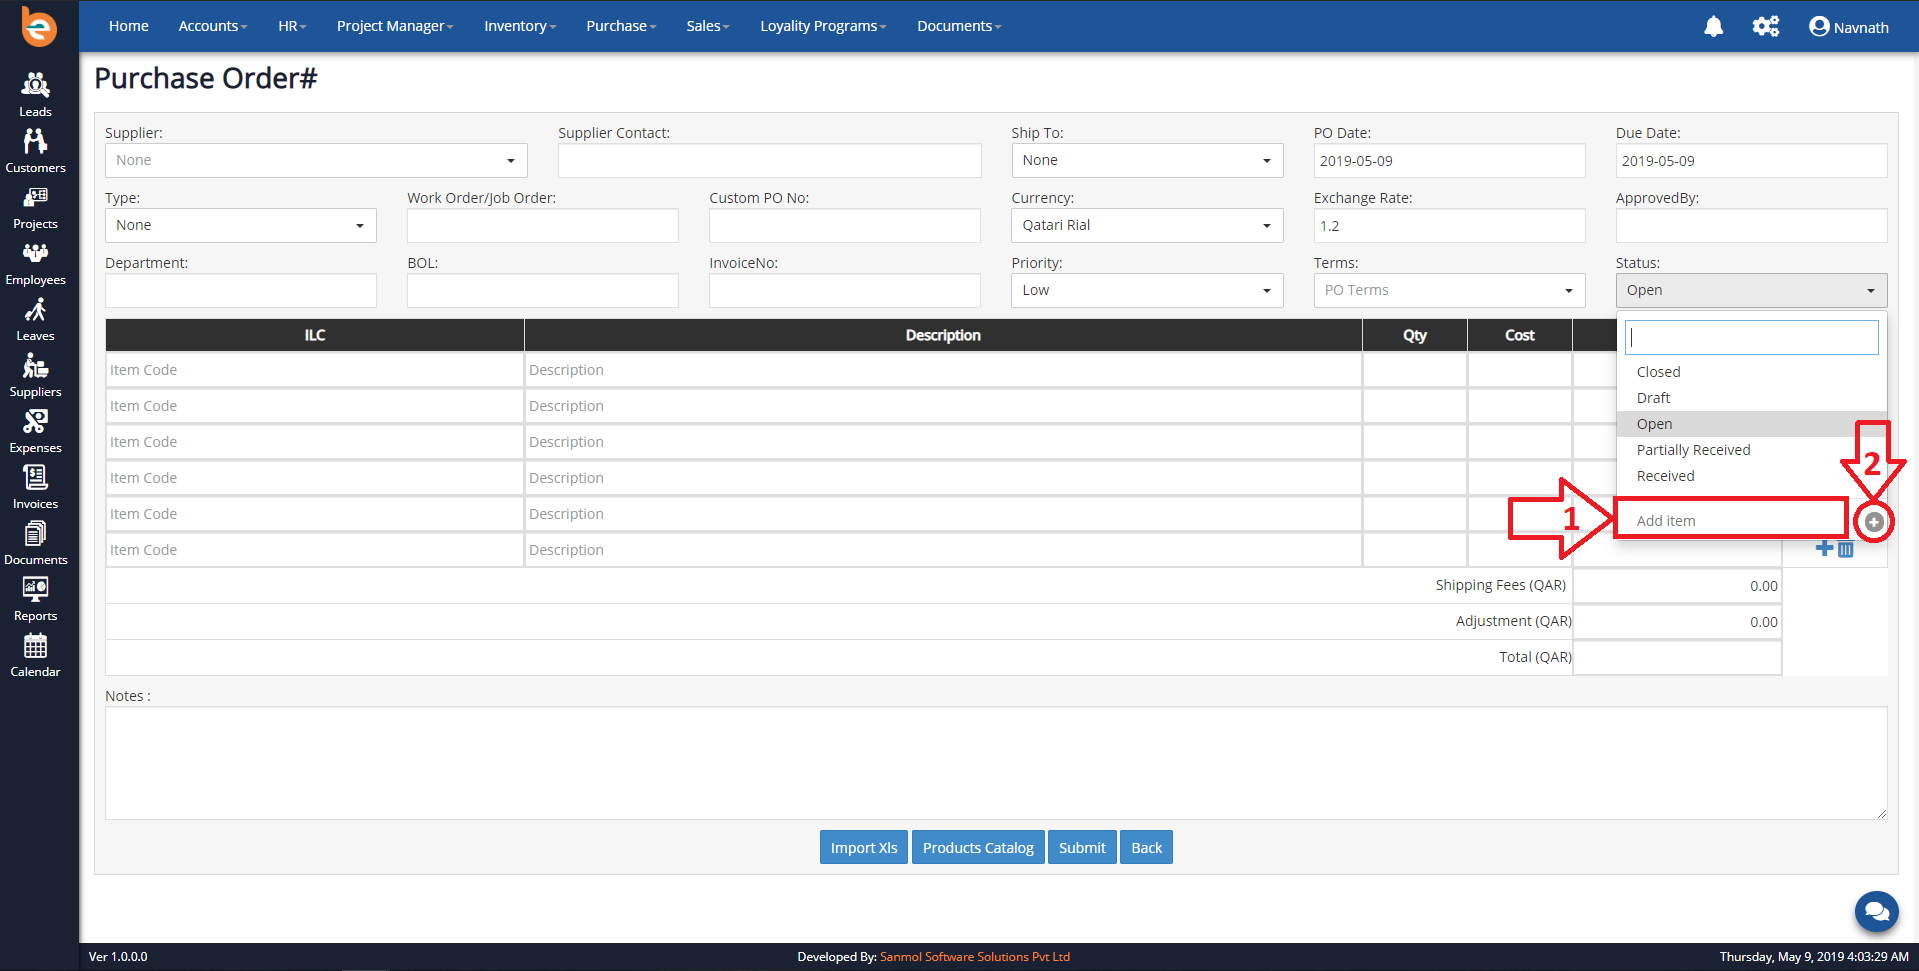Click the Shipping Fees amount field

1677,586
